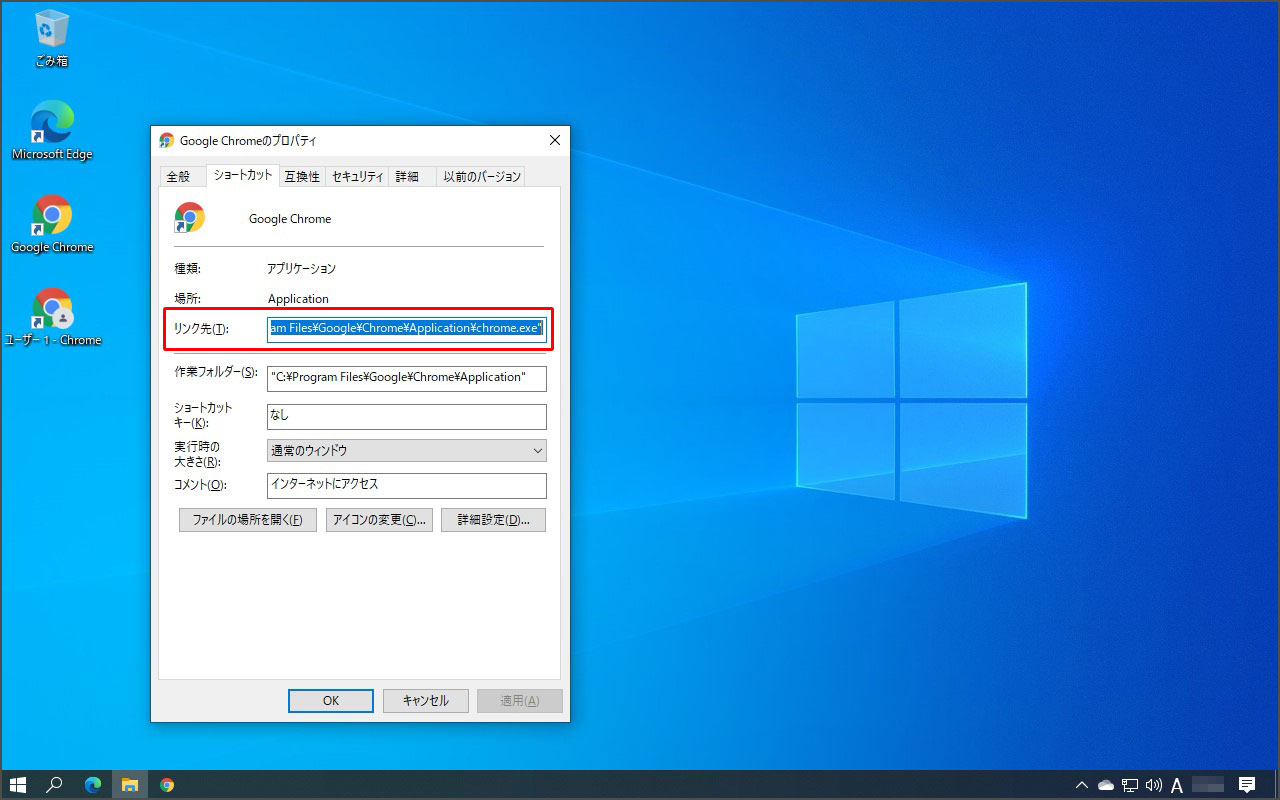
Task: Open File Explorer from the taskbar
Action: coord(129,785)
